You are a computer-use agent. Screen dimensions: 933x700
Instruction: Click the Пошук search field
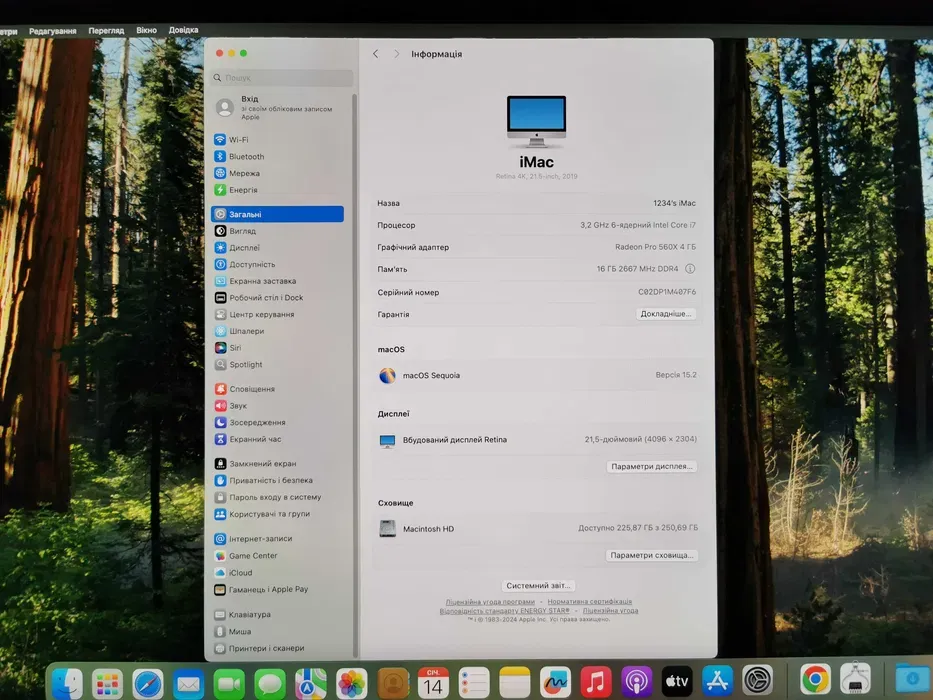tap(282, 78)
